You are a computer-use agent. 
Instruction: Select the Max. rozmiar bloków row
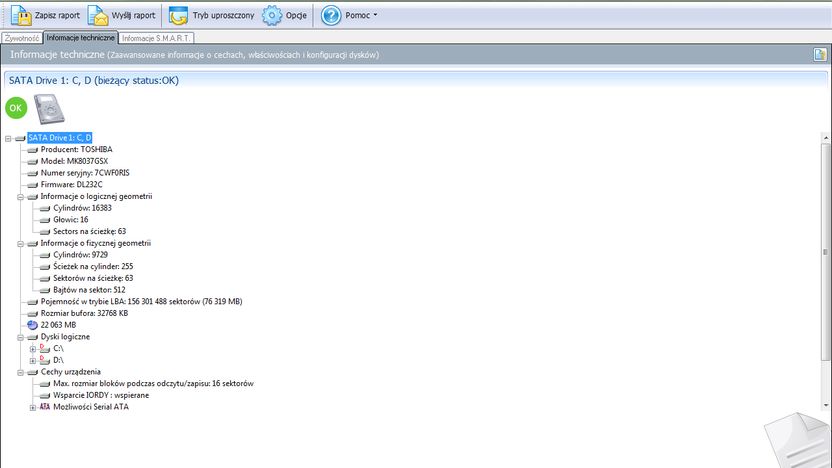(x=153, y=384)
